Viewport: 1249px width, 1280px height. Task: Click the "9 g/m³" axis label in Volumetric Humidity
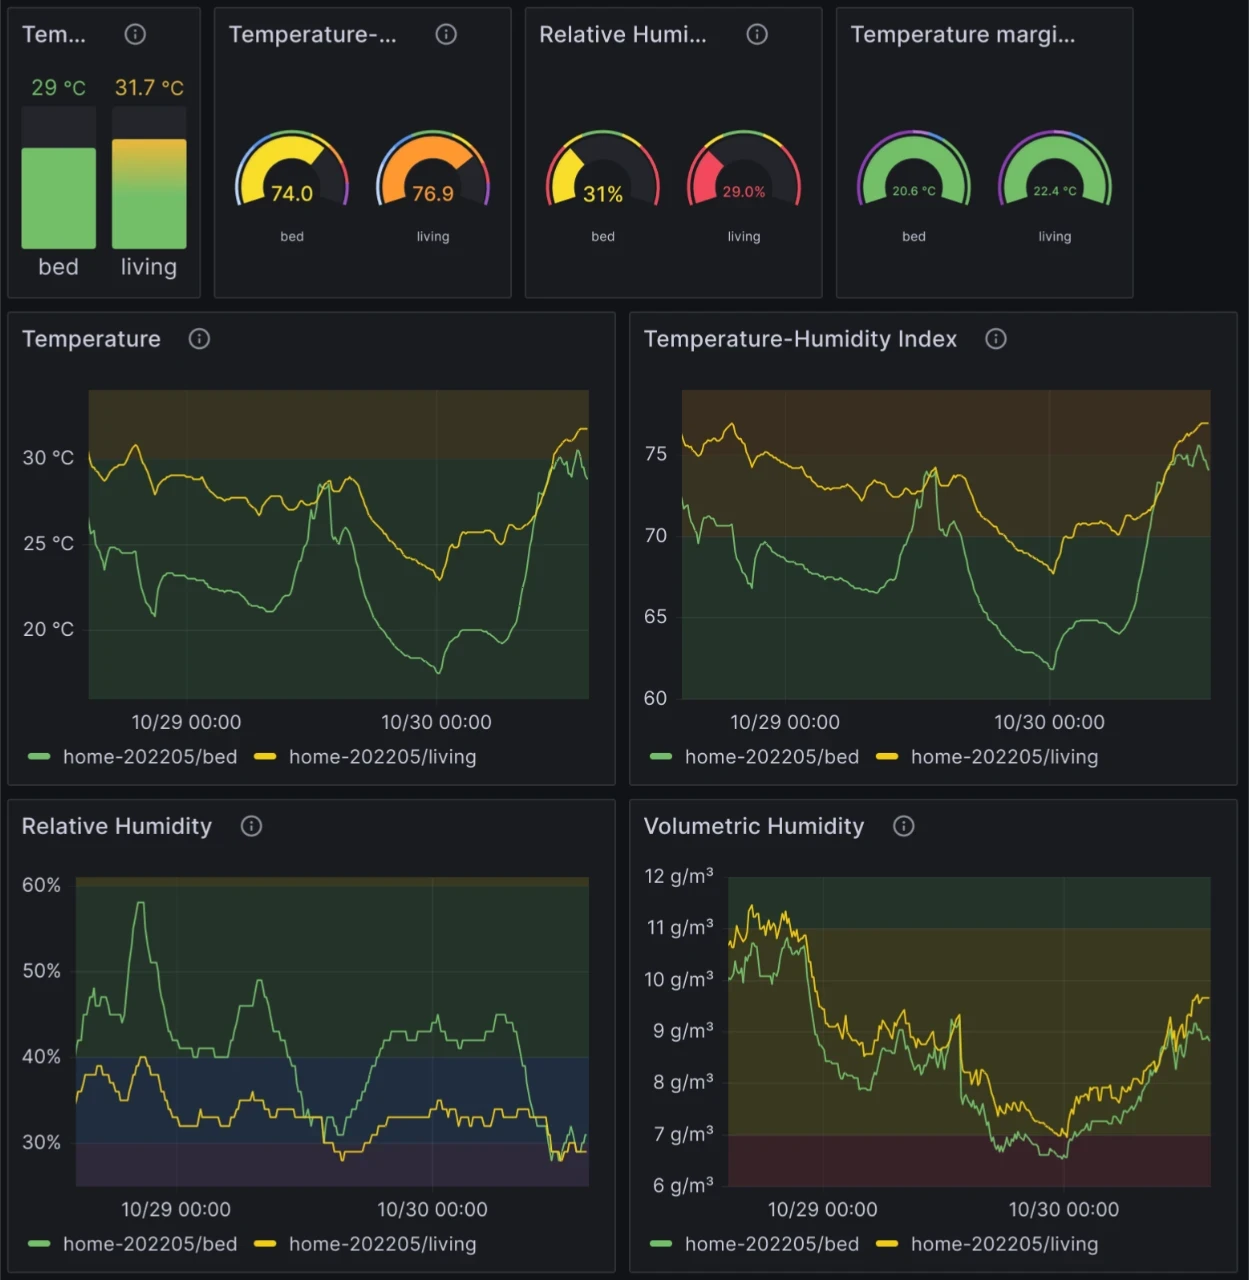click(683, 1030)
